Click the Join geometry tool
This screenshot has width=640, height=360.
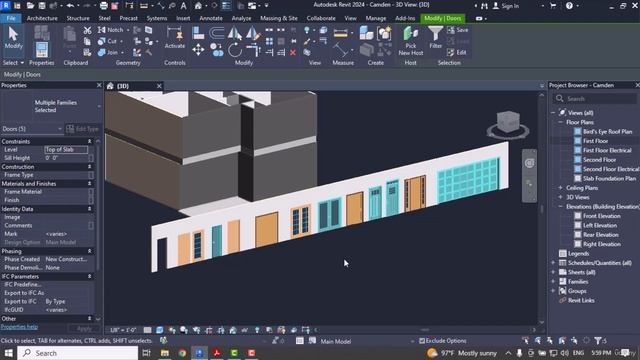(x=108, y=52)
